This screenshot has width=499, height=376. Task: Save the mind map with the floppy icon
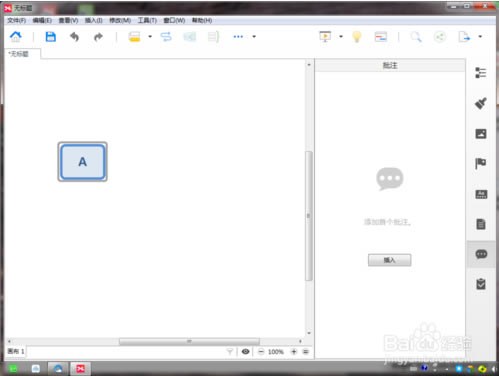coord(51,36)
